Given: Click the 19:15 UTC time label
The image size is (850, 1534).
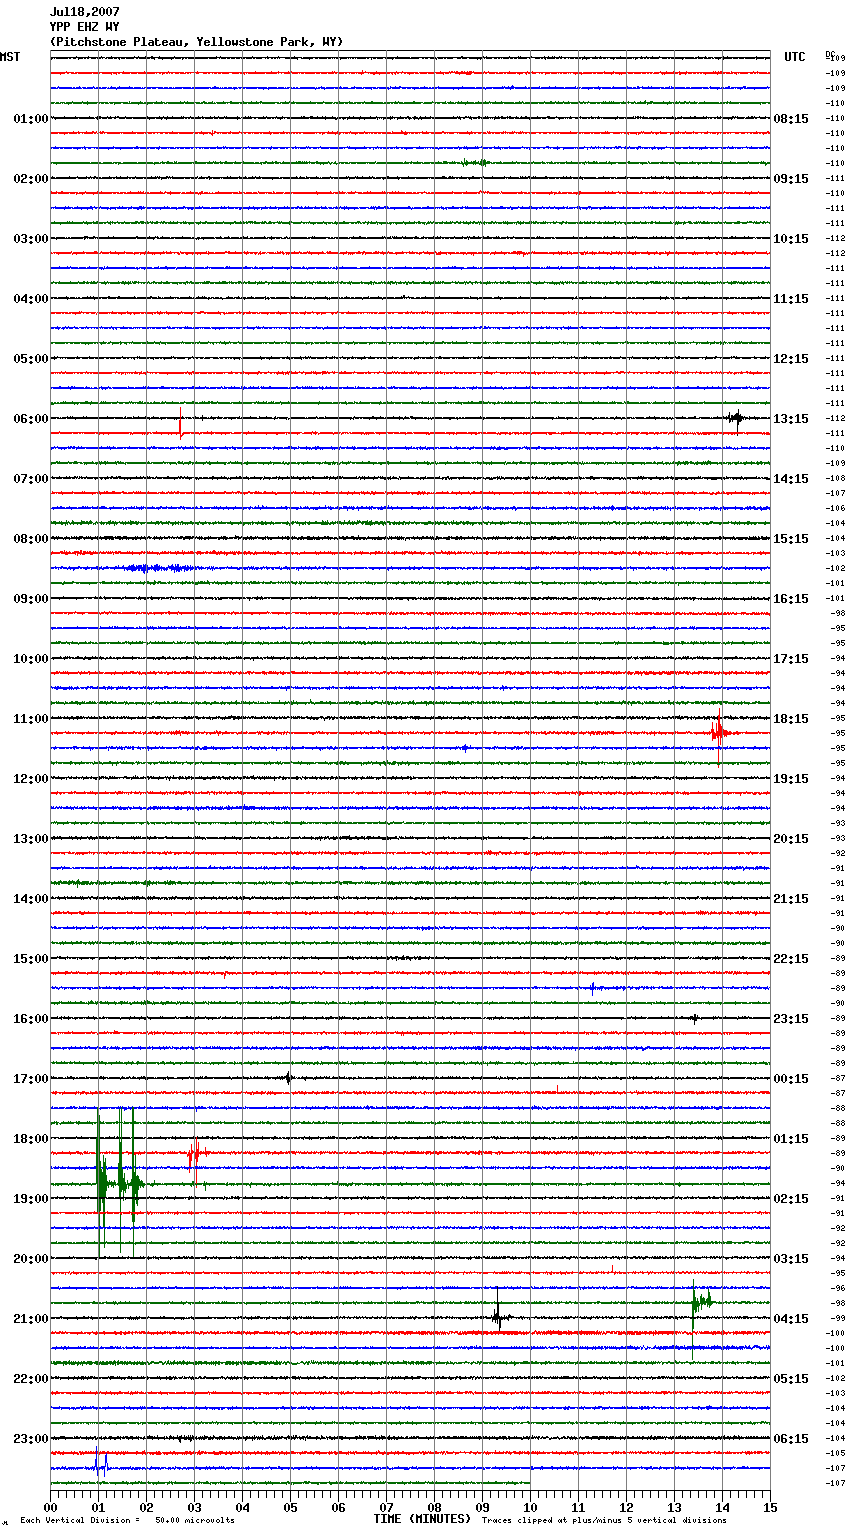Looking at the screenshot, I should pos(791,779).
